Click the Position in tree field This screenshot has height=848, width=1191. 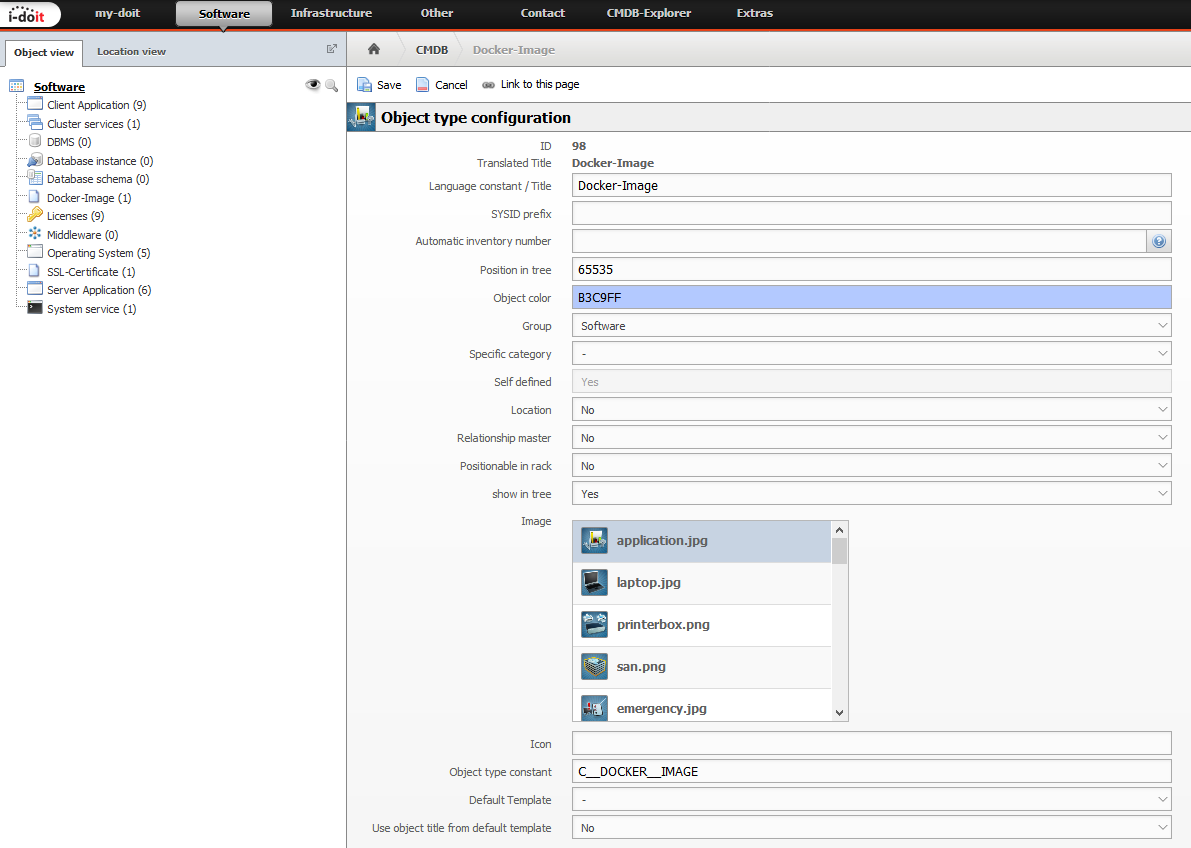tap(871, 270)
